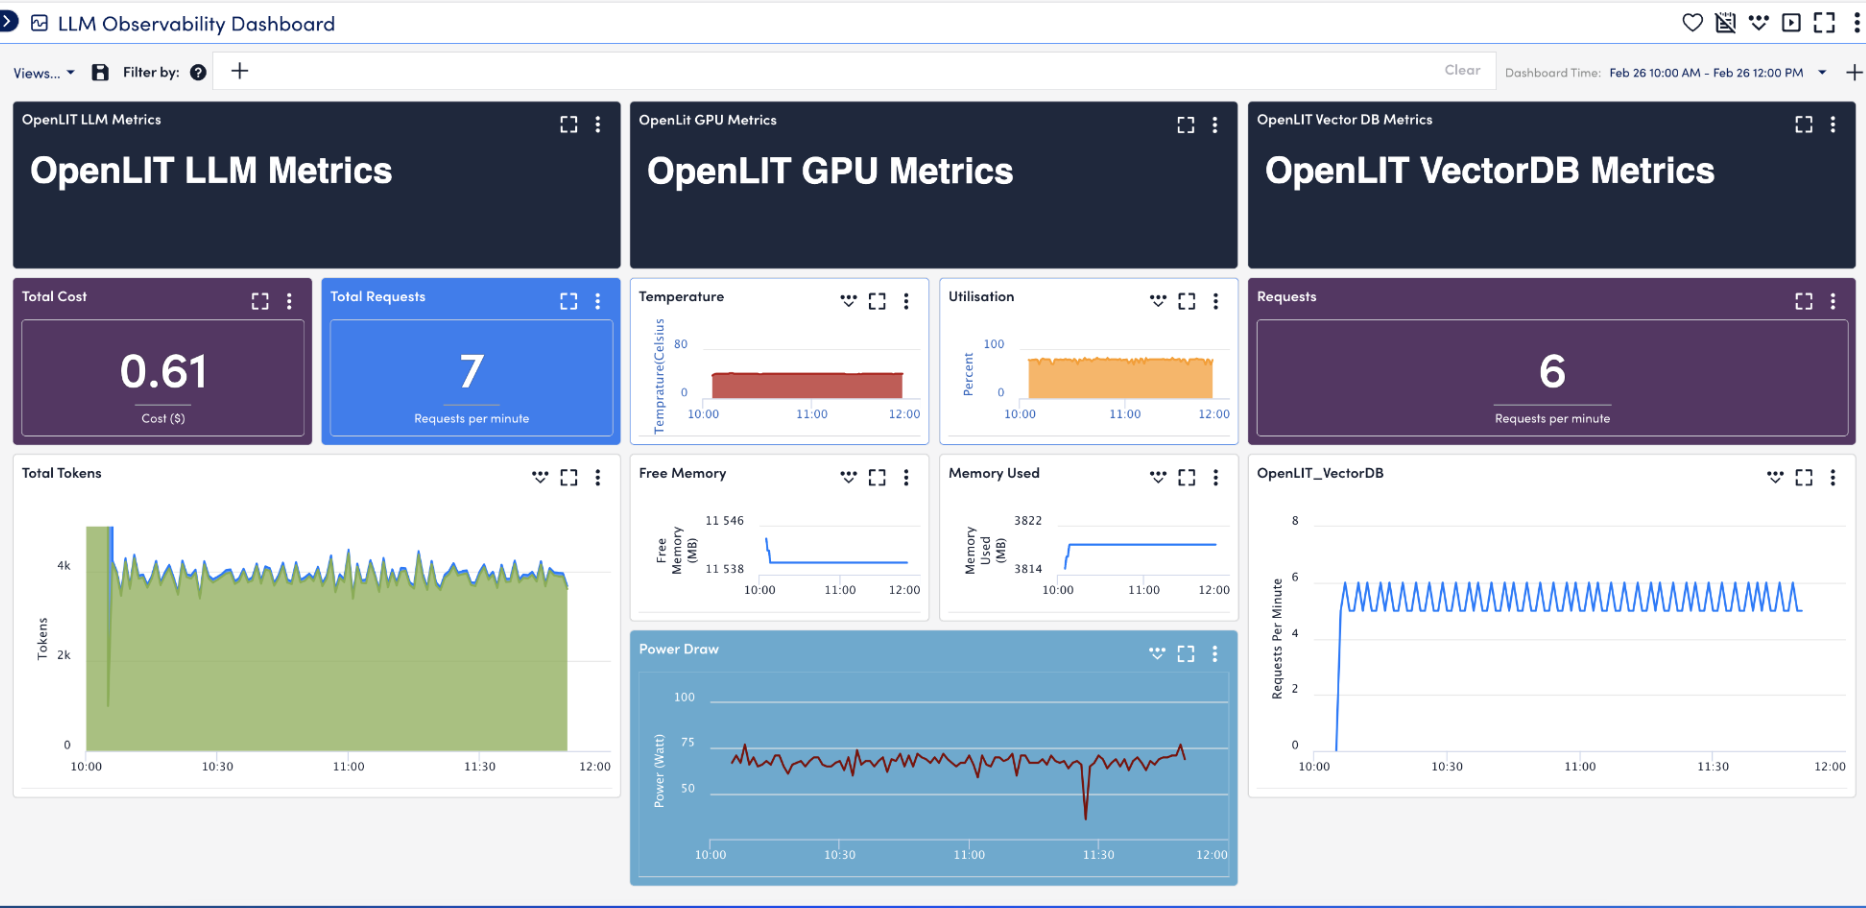Open Power Draw widget kebab menu

click(x=1215, y=654)
